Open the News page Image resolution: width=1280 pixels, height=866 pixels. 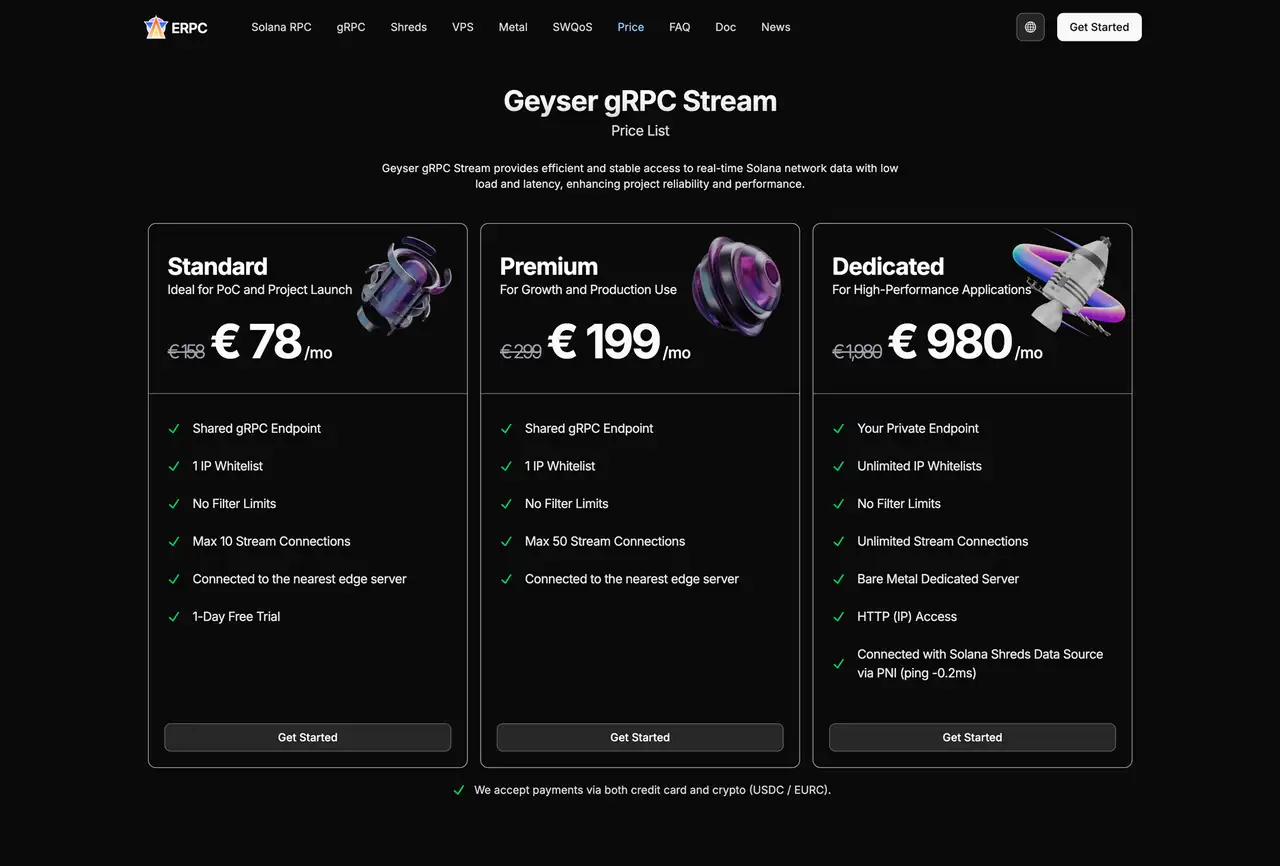pos(775,27)
